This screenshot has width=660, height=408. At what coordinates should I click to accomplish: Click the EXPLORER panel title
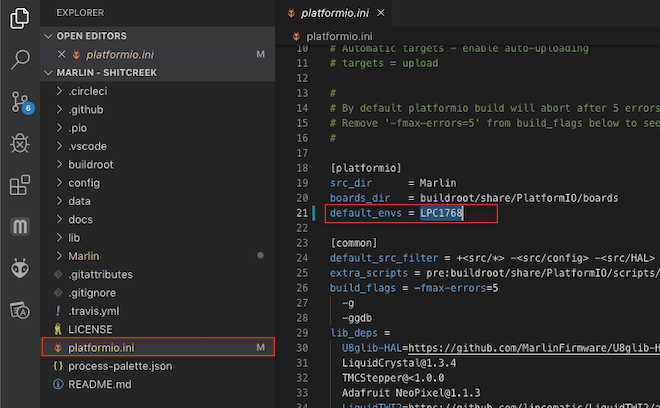[80, 13]
